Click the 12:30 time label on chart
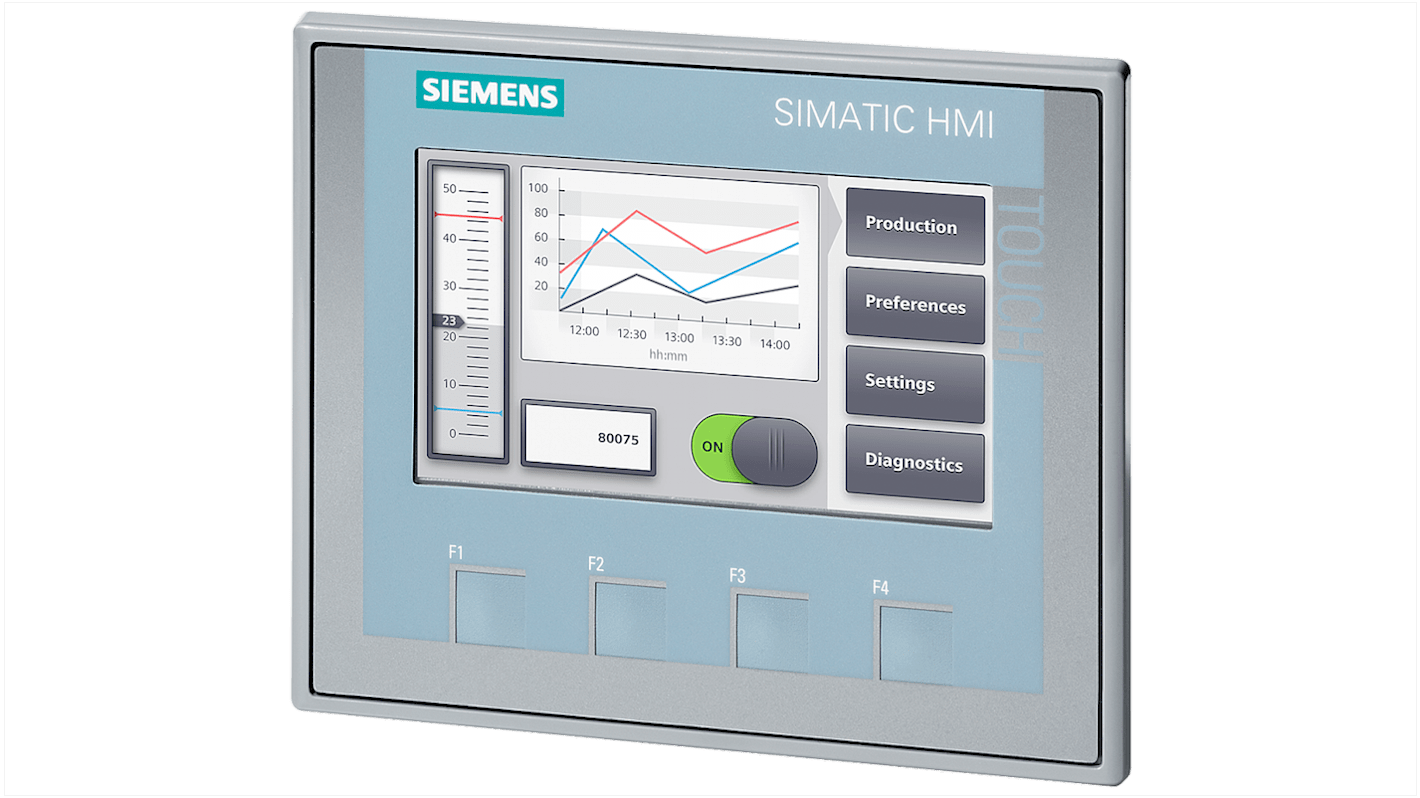Image resolution: width=1420 pixels, height=798 pixels. point(631,335)
